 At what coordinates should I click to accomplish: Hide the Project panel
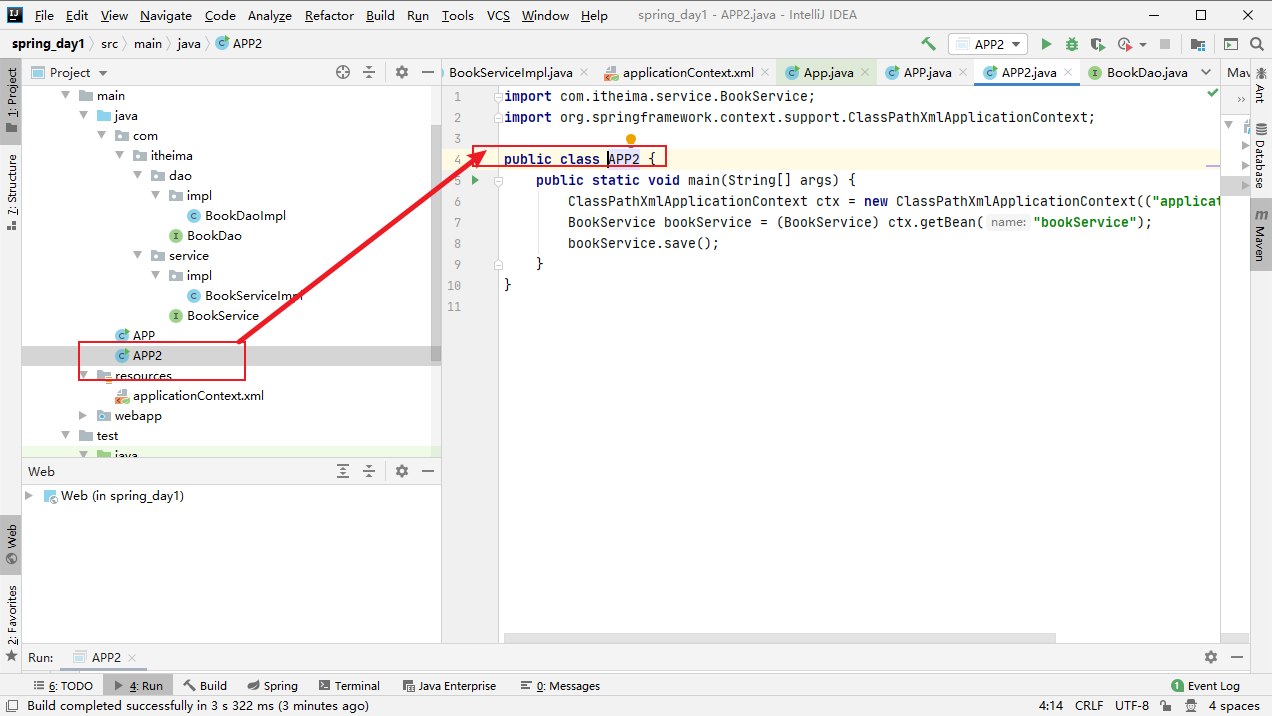pos(428,72)
